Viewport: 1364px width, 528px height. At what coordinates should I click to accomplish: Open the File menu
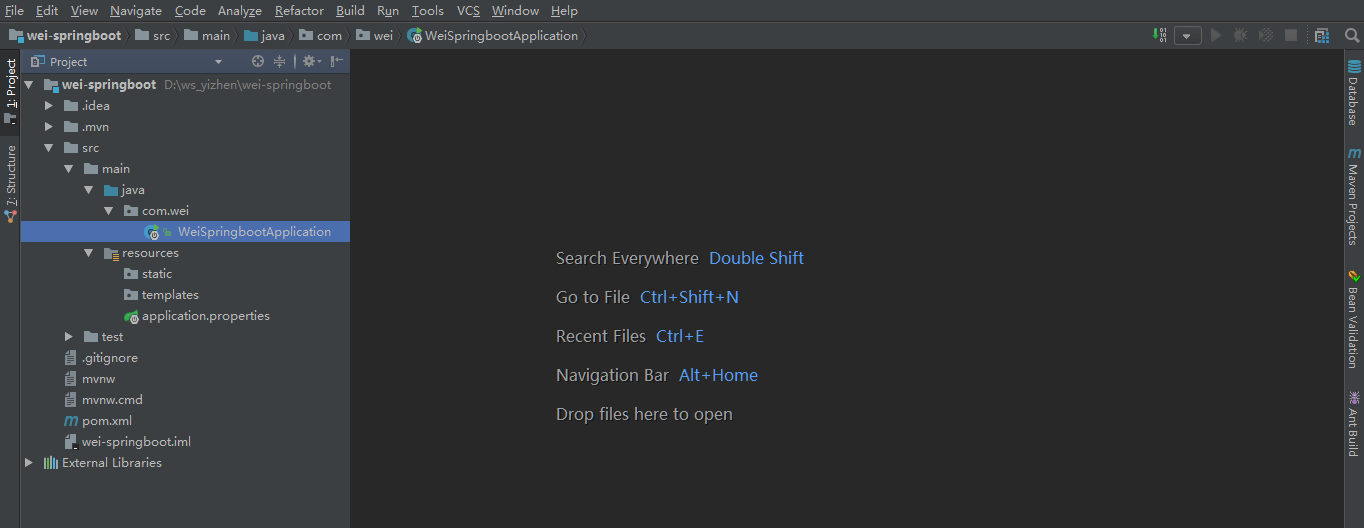pyautogui.click(x=14, y=11)
